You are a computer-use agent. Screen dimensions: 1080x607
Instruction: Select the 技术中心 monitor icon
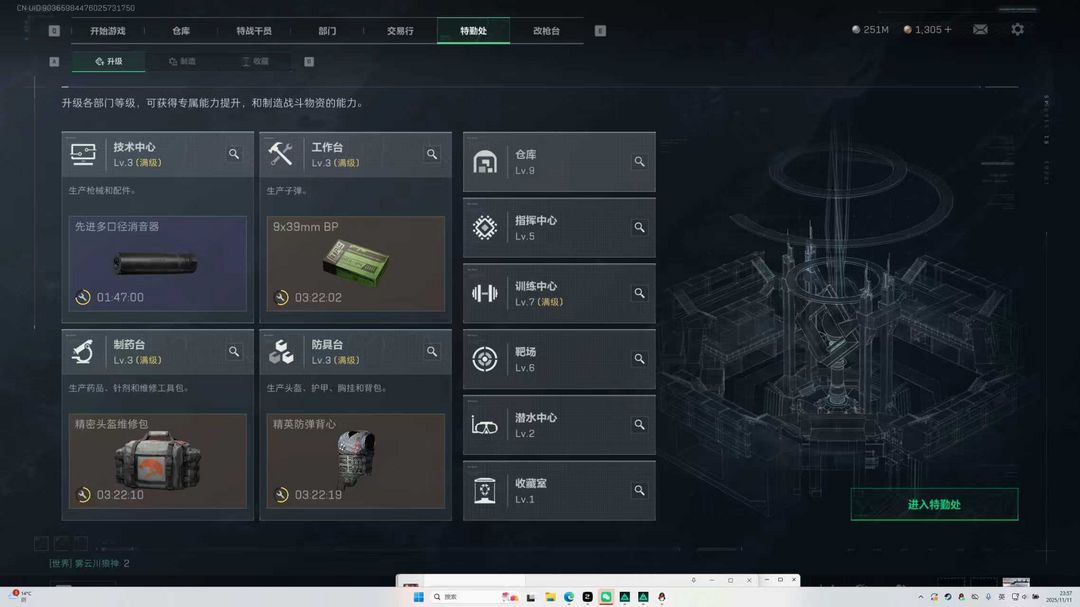click(x=84, y=154)
